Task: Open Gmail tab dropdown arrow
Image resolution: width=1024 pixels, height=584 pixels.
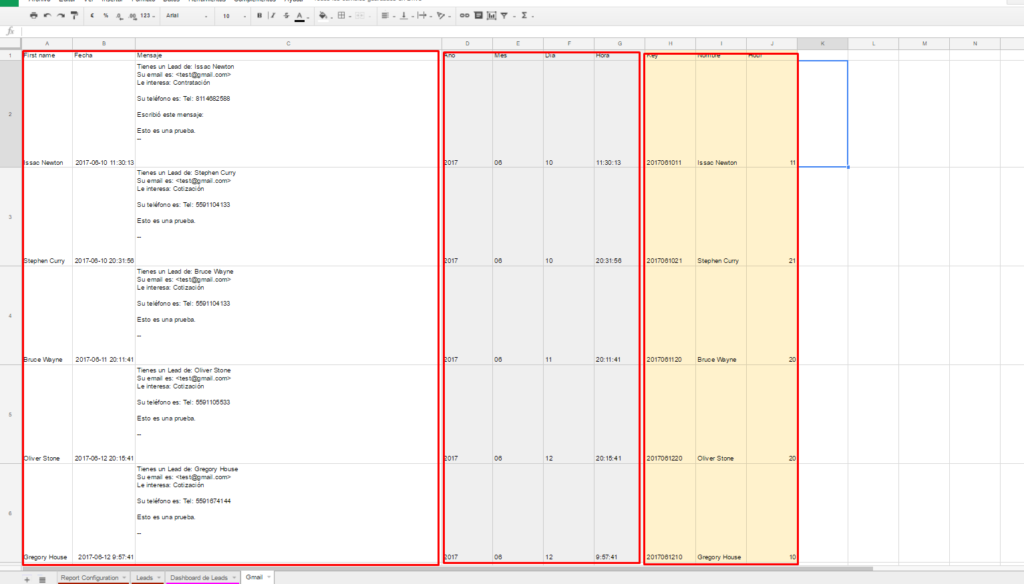Action: pyautogui.click(x=268, y=577)
